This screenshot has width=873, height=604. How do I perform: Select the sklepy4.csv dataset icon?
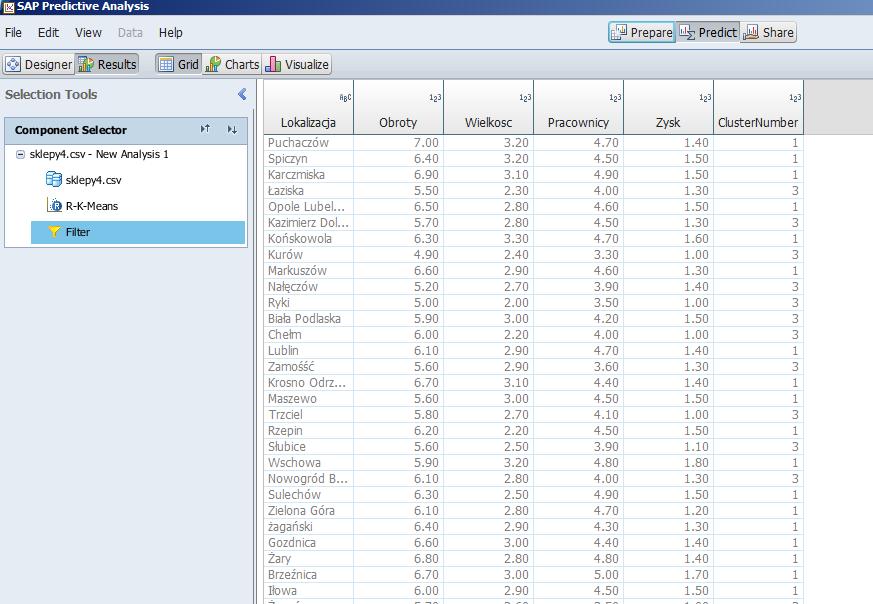(54, 179)
